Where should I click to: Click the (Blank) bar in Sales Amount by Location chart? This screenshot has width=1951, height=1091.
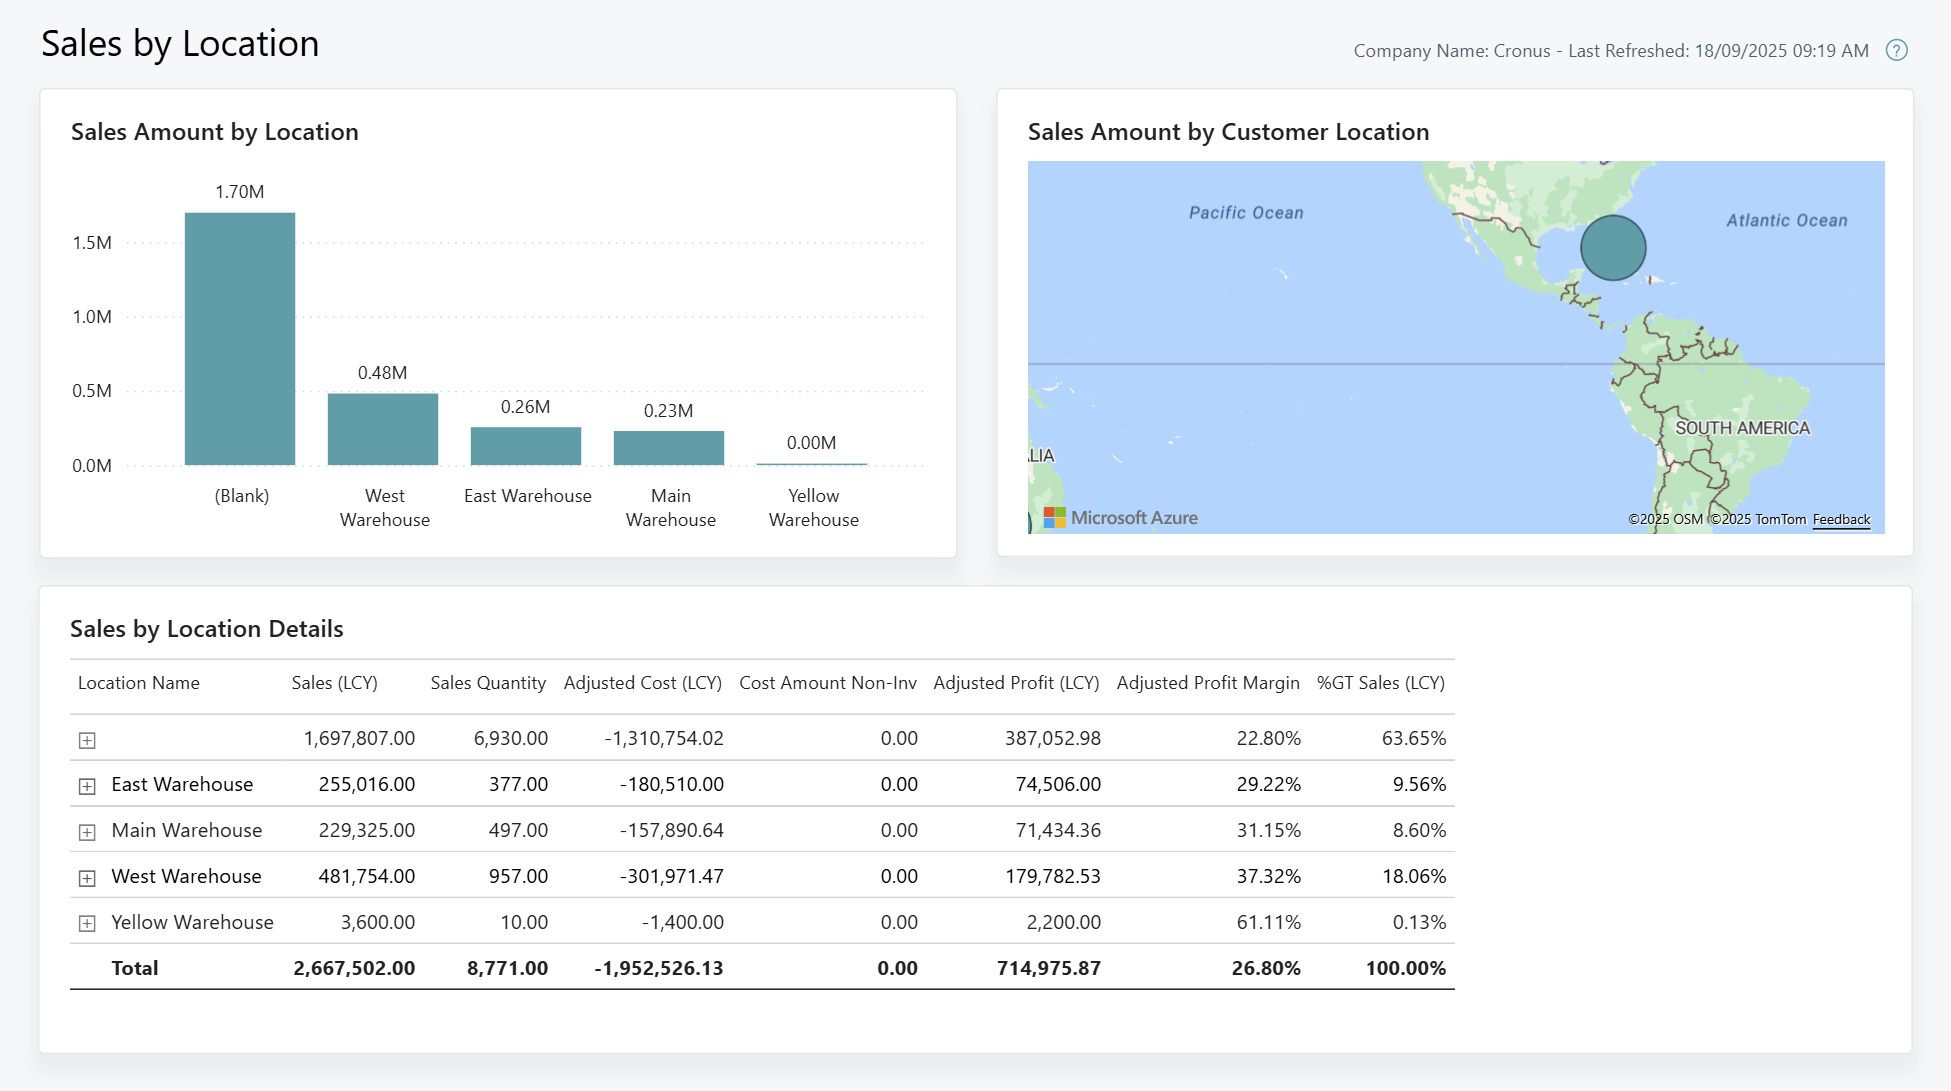coord(240,338)
